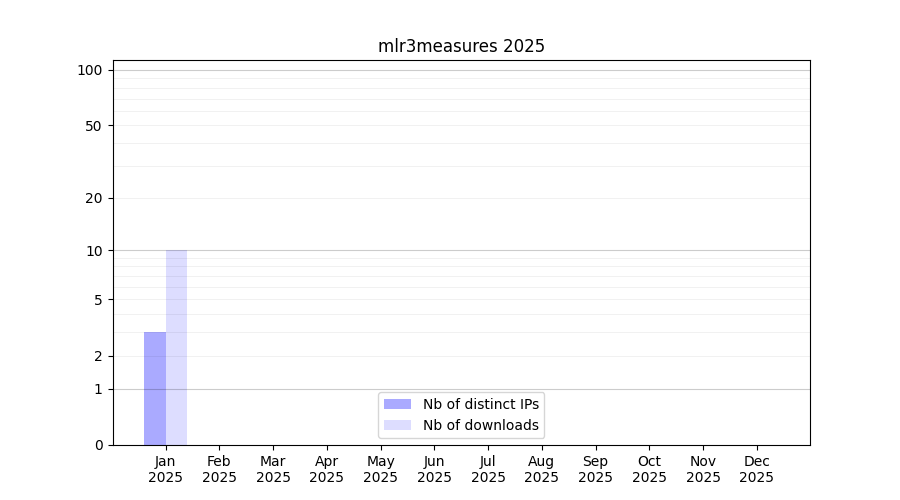Click the Aug 2025 x-axis label

coord(542,469)
